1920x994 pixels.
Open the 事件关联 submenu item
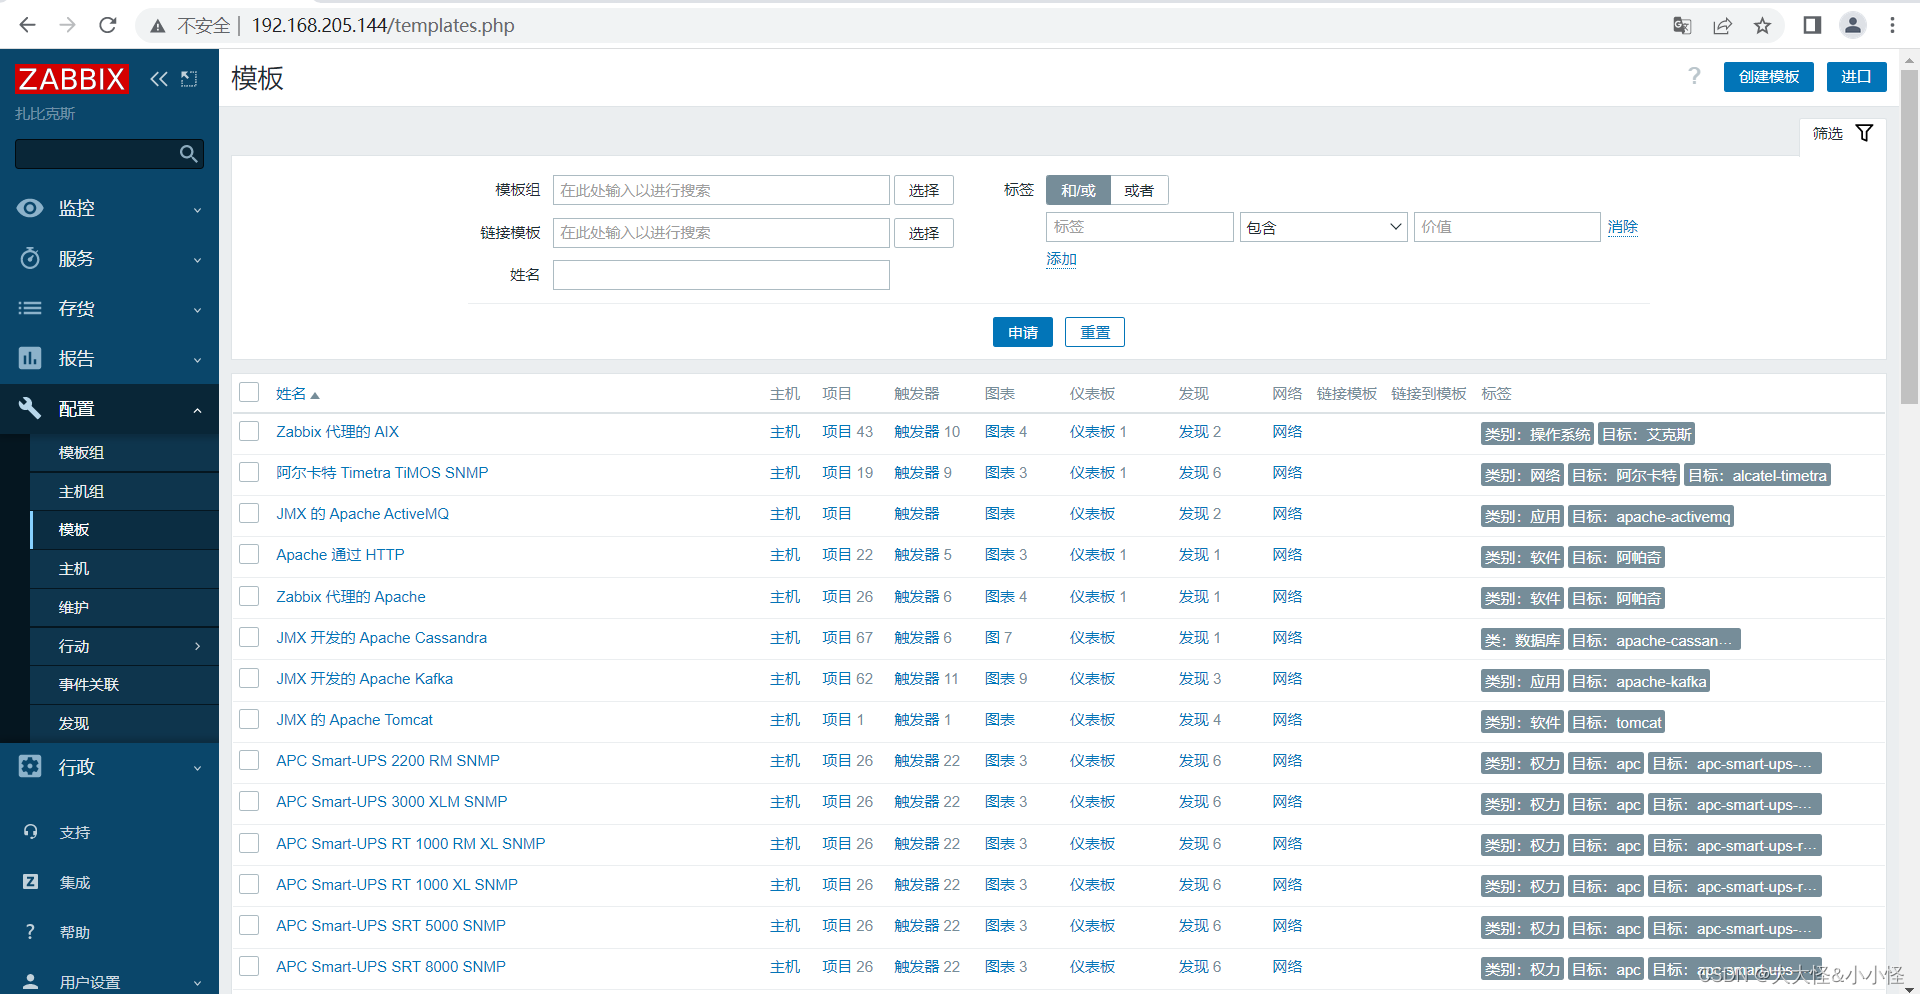click(x=124, y=684)
